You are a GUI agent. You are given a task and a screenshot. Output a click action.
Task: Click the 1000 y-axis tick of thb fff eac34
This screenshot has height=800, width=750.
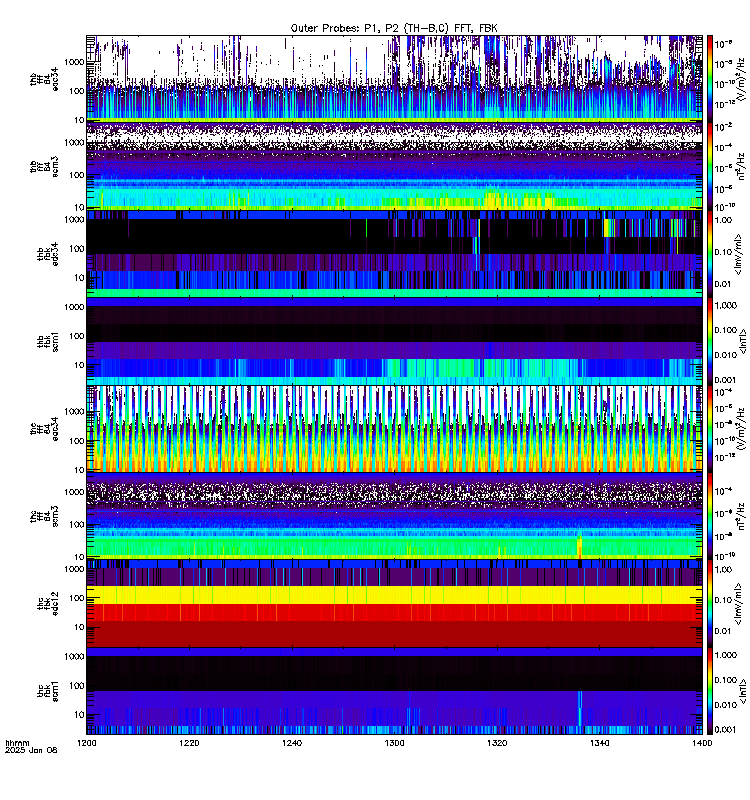tap(74, 62)
